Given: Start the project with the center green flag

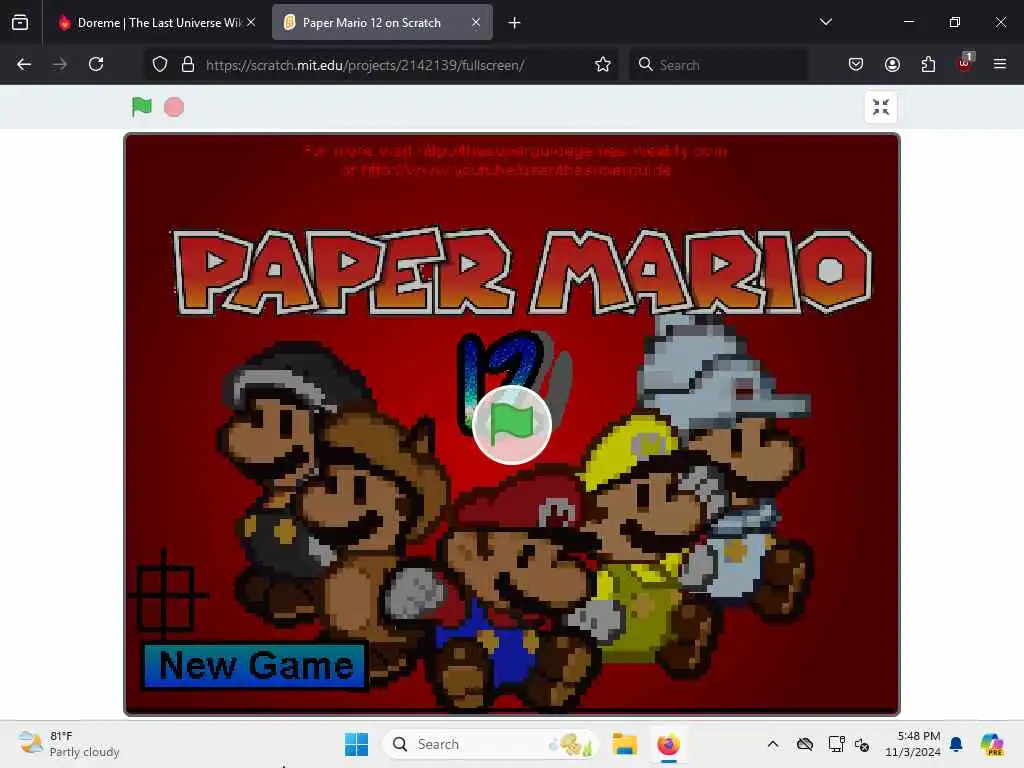Looking at the screenshot, I should tap(512, 425).
